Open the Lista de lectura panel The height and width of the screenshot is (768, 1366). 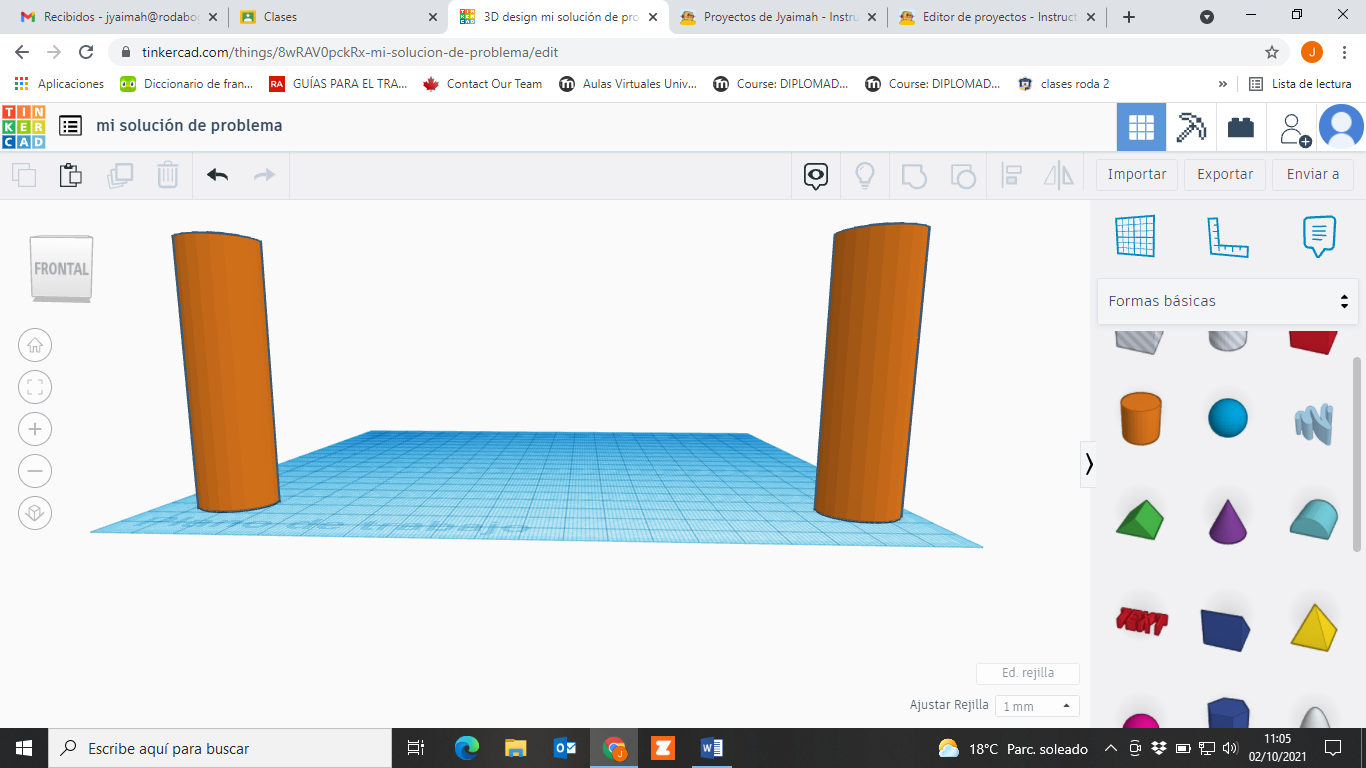click(1300, 84)
